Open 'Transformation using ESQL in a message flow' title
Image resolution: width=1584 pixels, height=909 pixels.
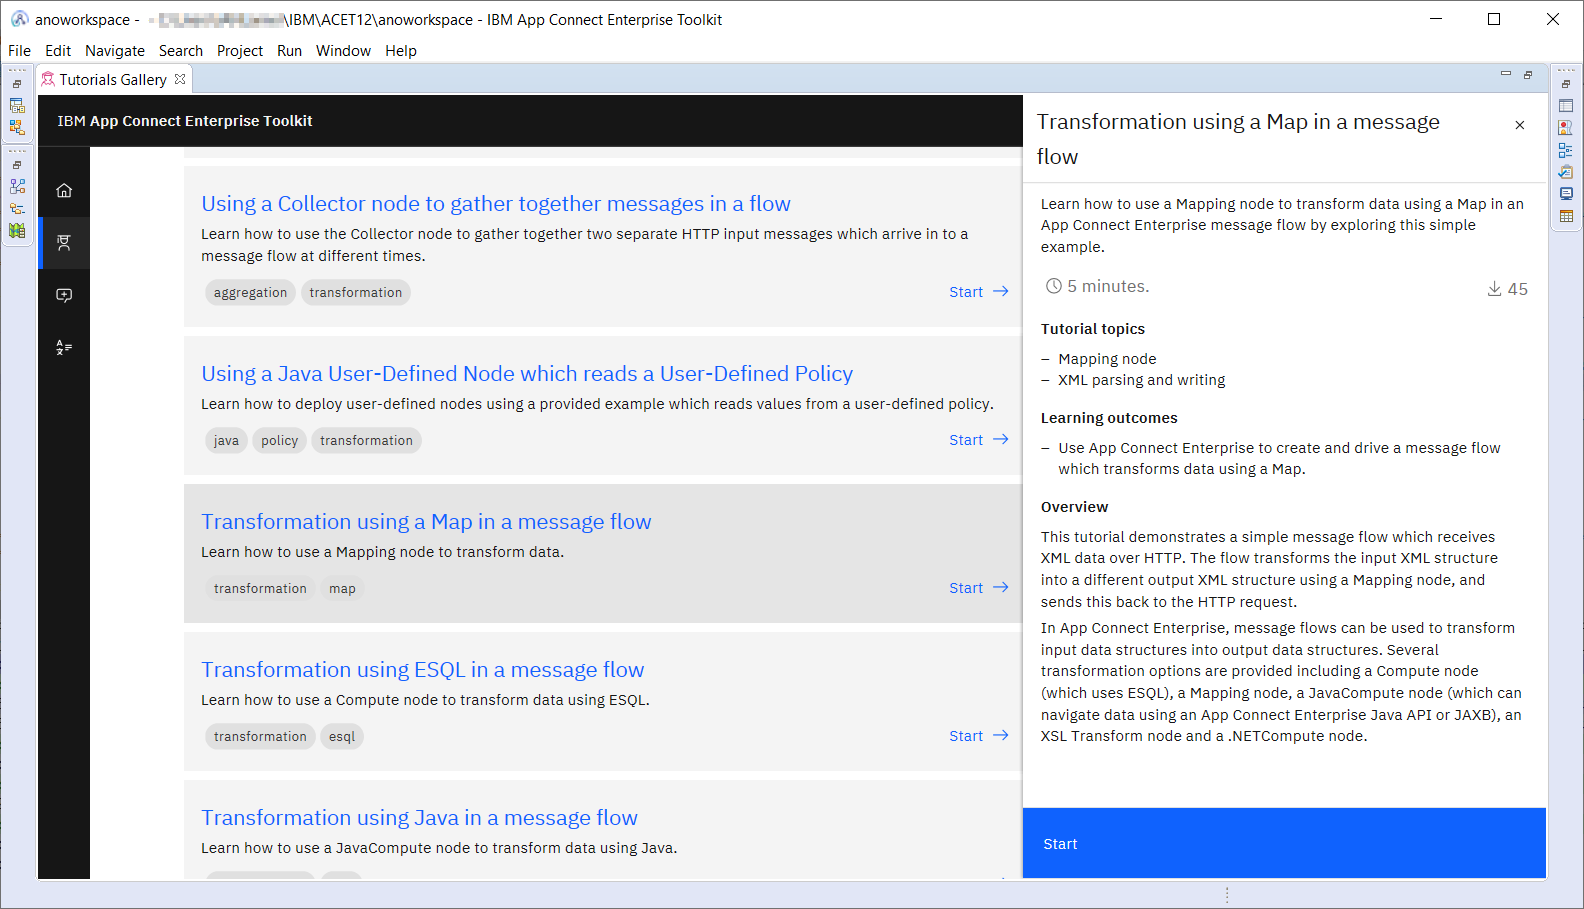point(423,670)
